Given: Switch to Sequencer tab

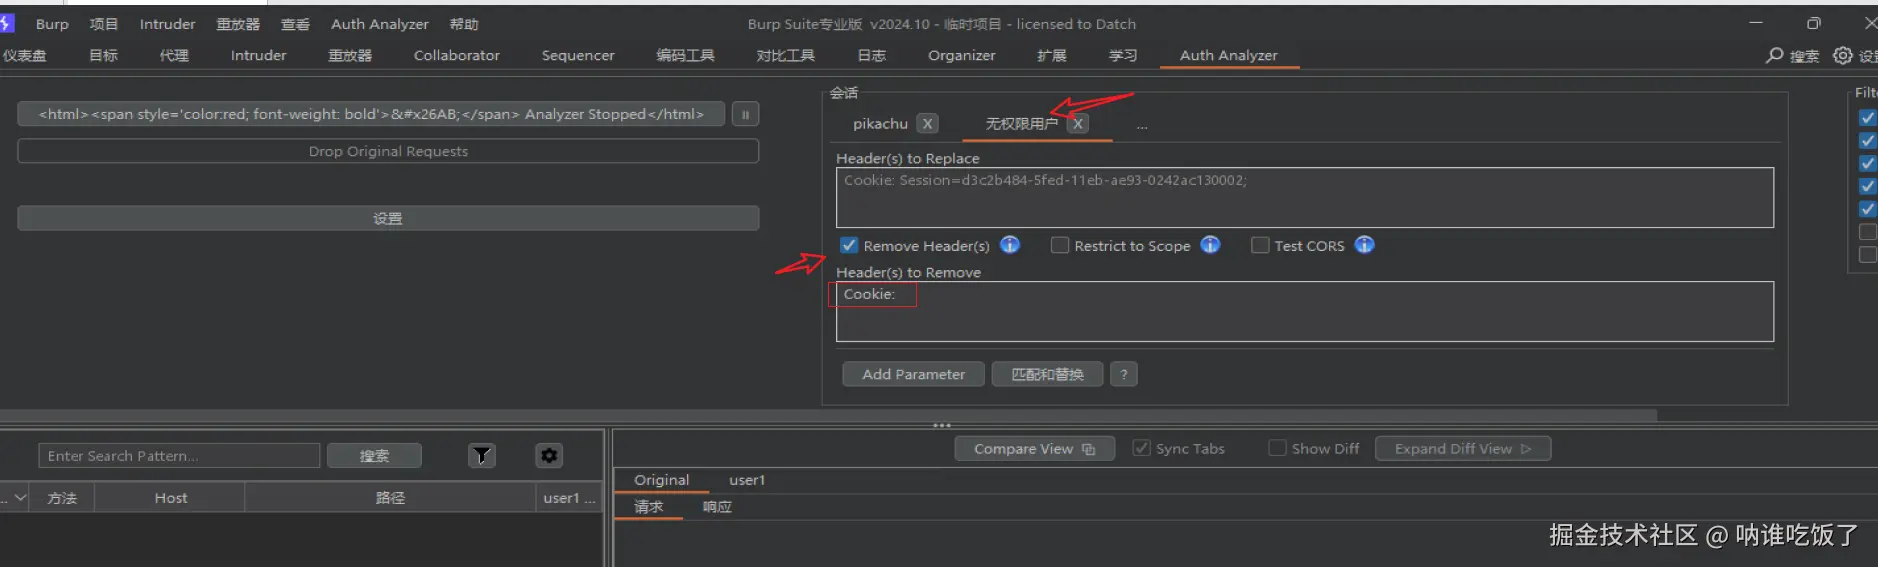Looking at the screenshot, I should (578, 56).
